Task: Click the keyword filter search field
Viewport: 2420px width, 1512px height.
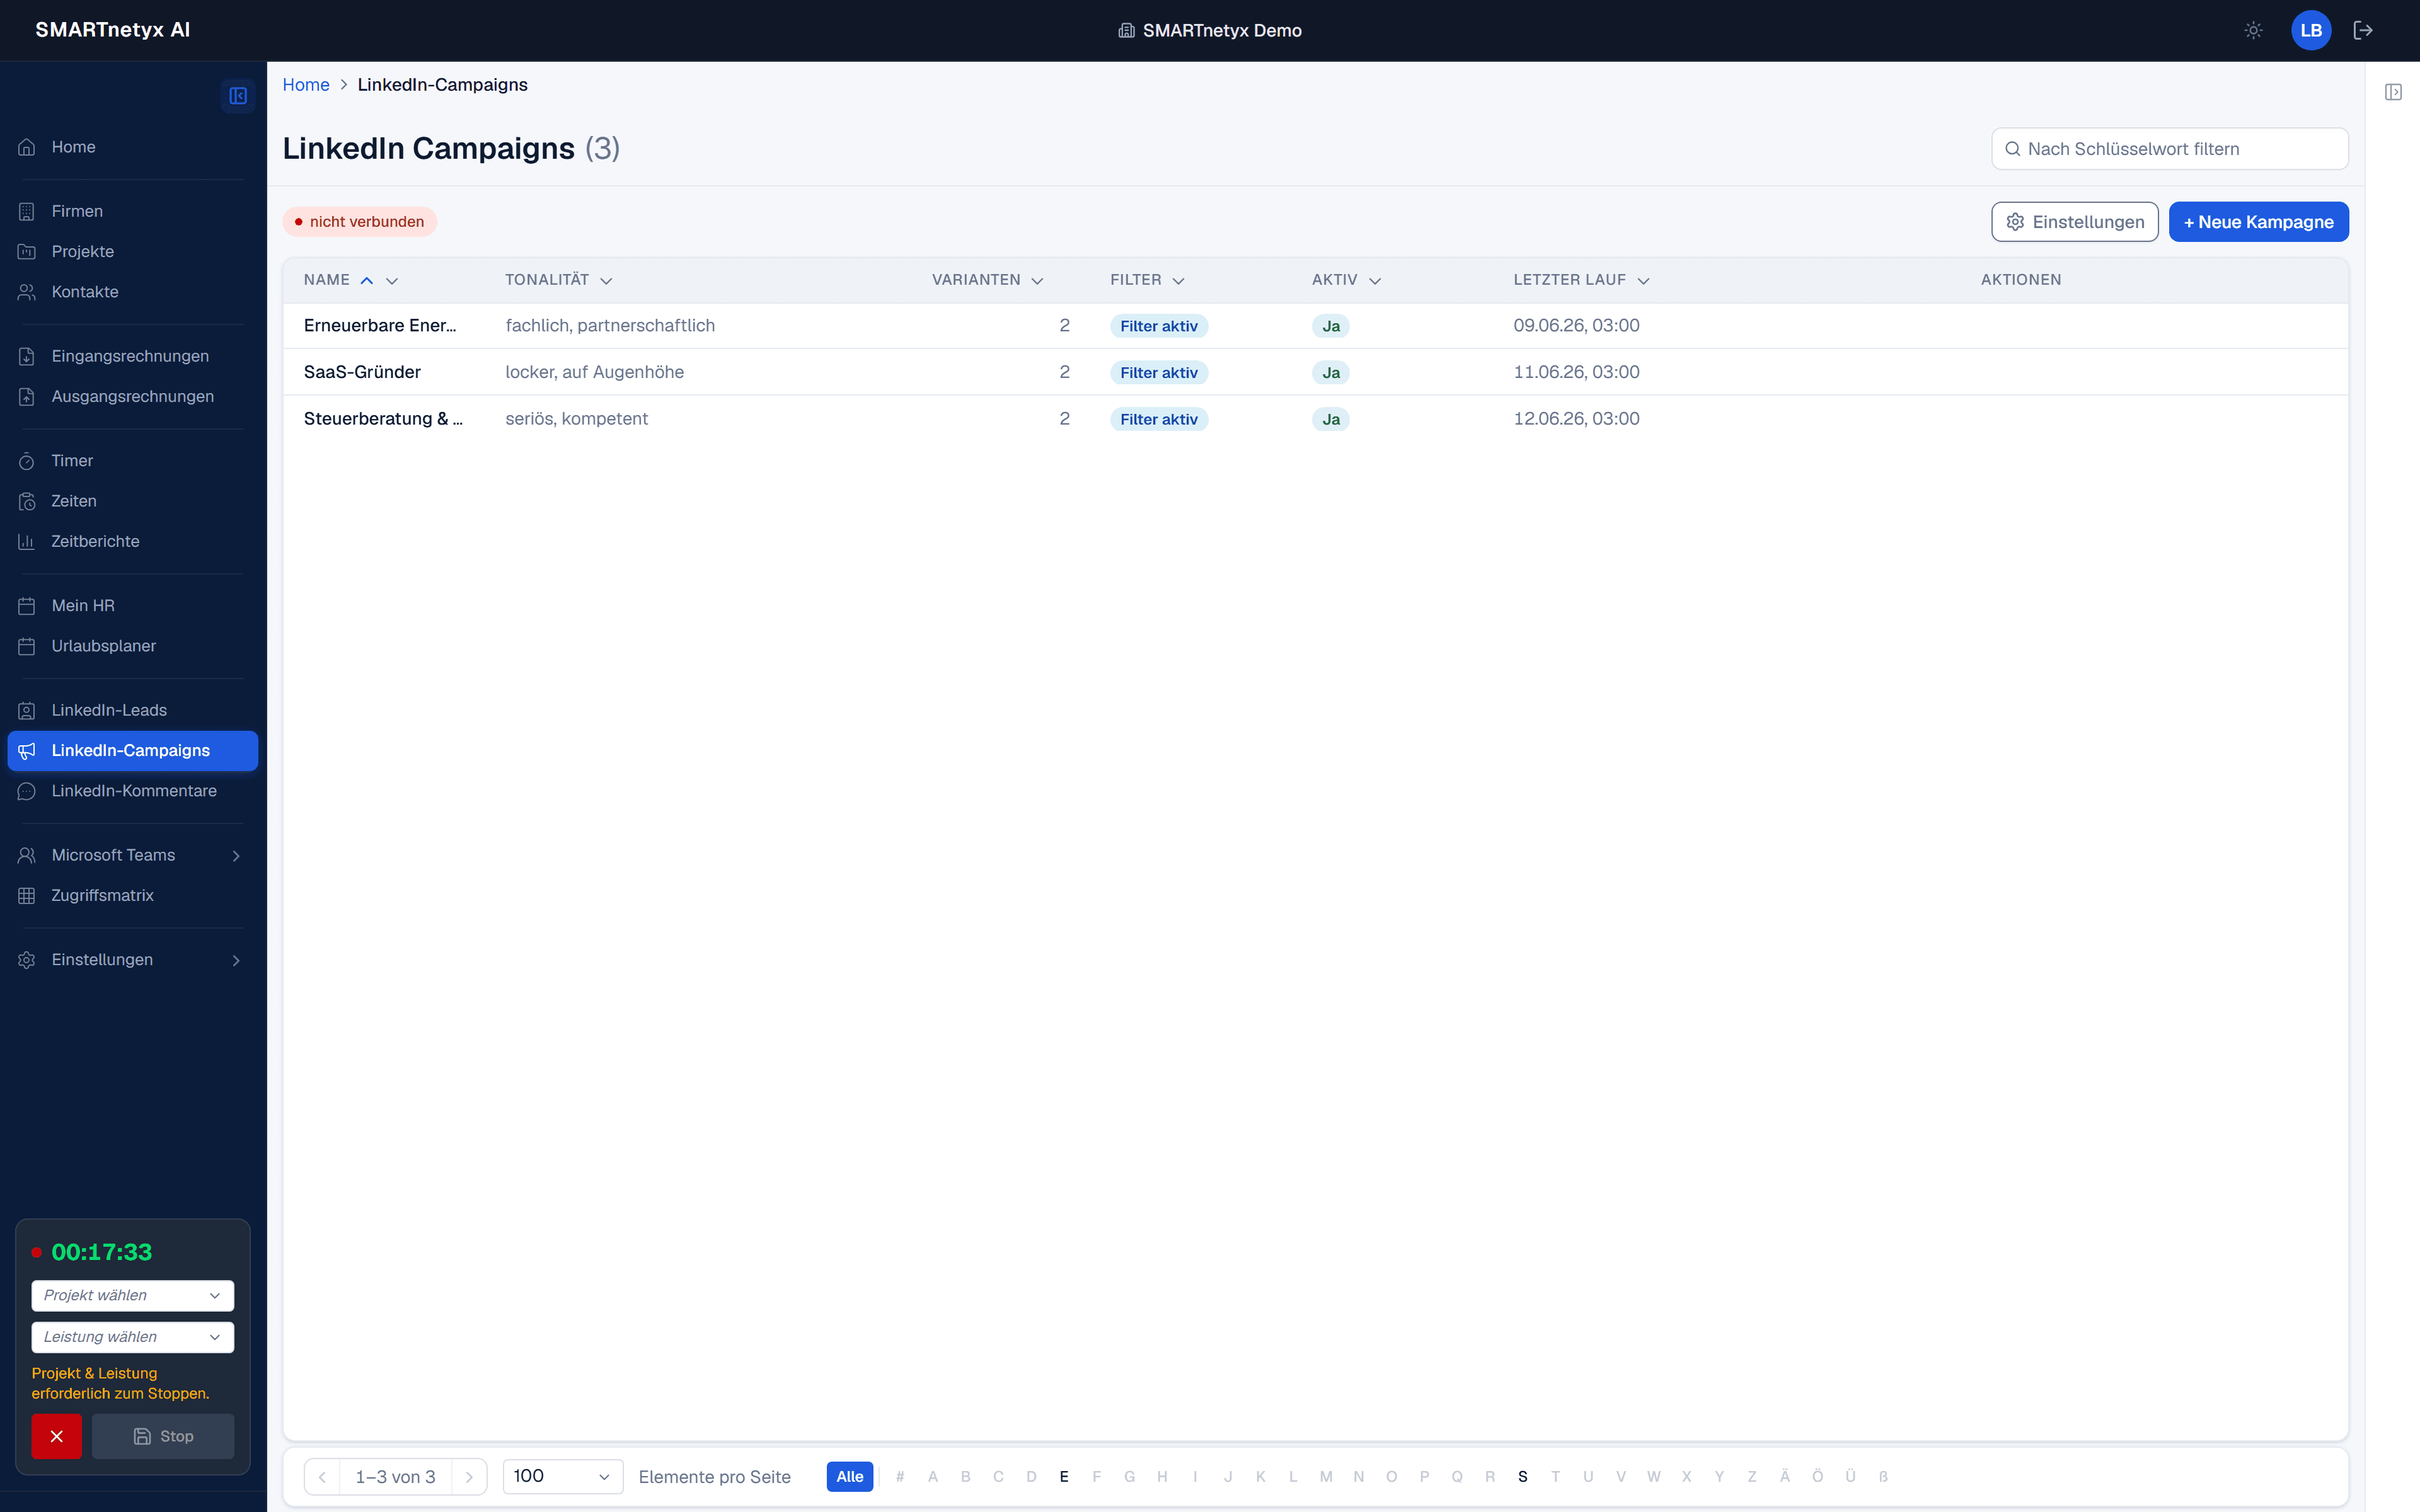Action: click(2169, 149)
